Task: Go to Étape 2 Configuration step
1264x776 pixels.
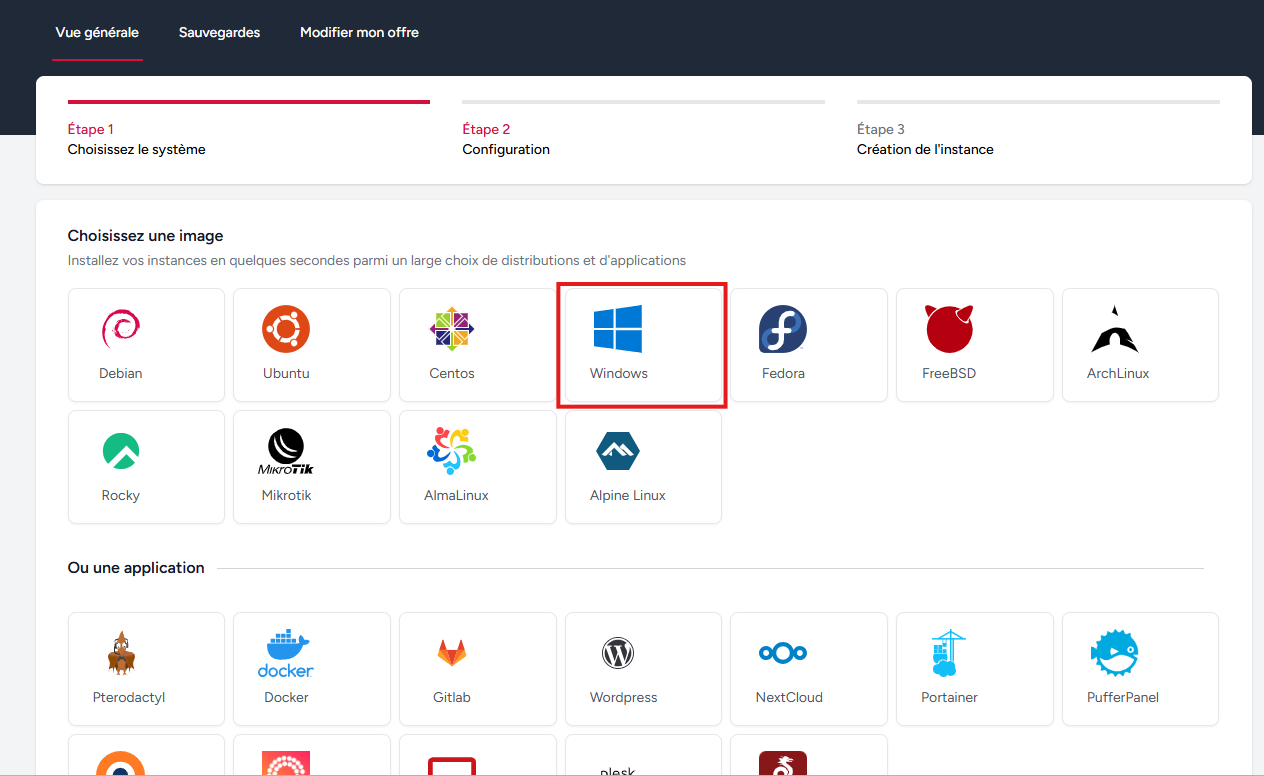Action: pos(506,140)
